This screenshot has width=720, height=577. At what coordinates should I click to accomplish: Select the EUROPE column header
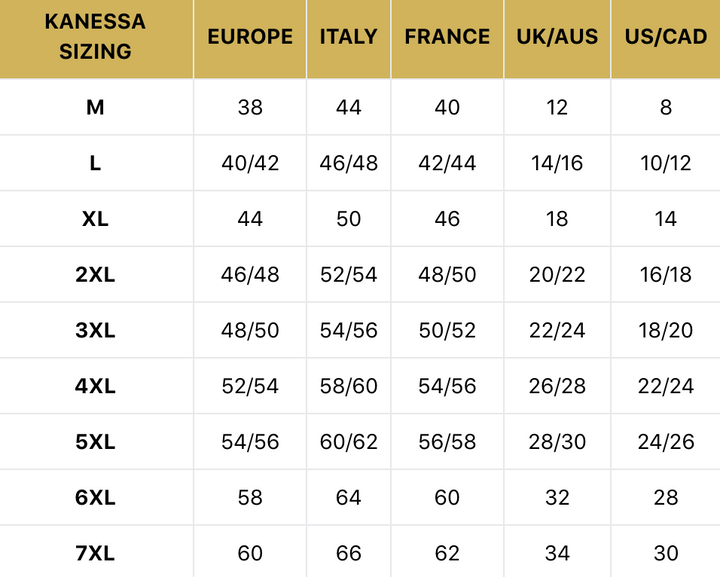point(250,37)
